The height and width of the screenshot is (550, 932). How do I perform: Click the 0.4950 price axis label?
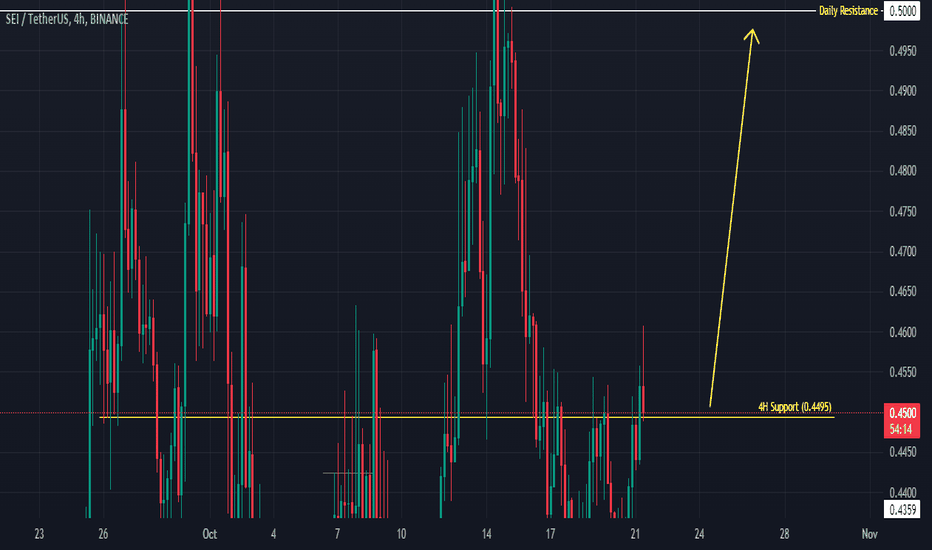[902, 51]
